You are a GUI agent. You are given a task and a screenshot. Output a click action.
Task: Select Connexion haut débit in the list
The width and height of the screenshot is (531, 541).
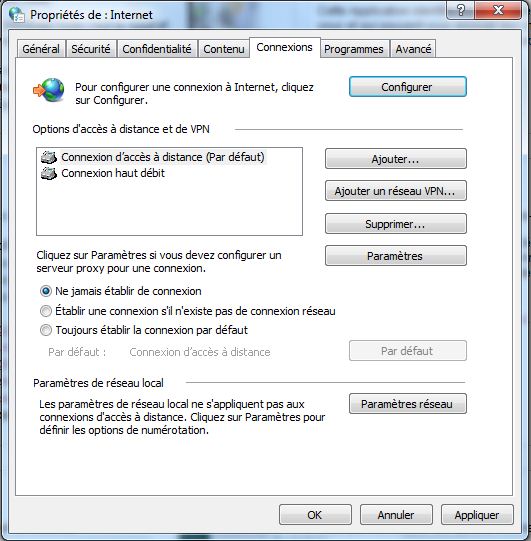pos(113,173)
